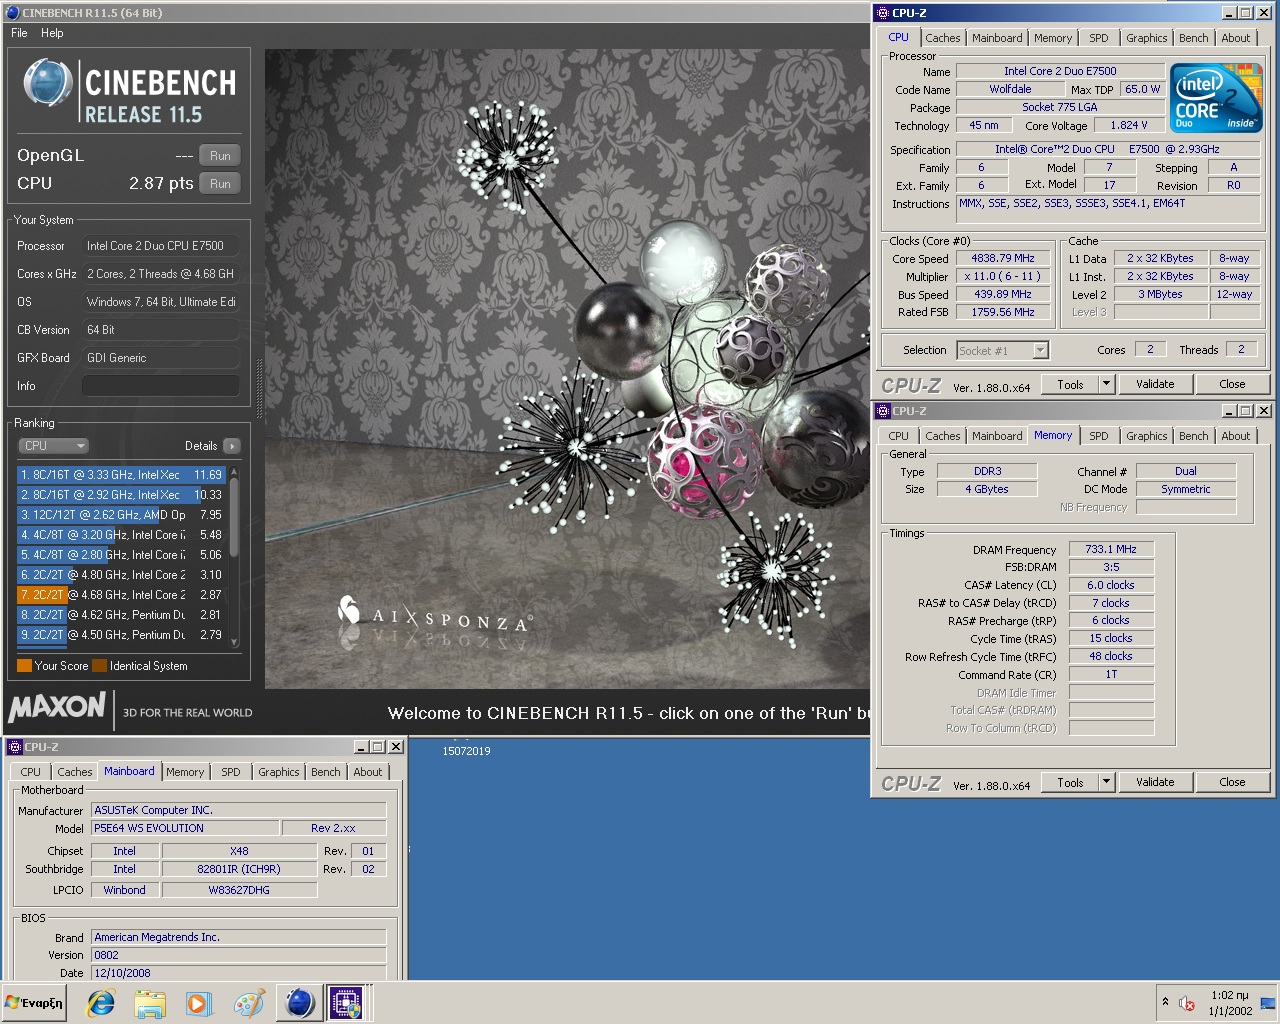
Task: Open Bench tab in top CPU-Z window
Action: tap(1193, 38)
